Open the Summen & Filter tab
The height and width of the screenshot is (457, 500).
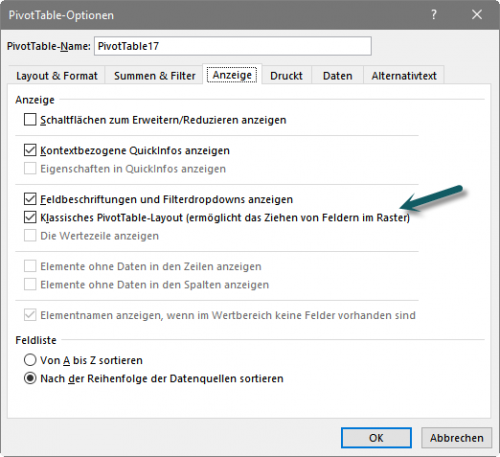coord(154,76)
